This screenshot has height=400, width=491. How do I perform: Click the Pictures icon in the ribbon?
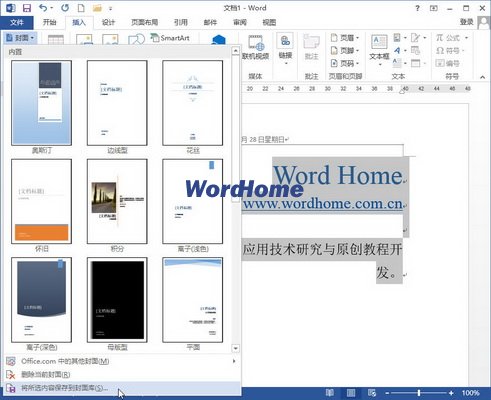tap(84, 39)
